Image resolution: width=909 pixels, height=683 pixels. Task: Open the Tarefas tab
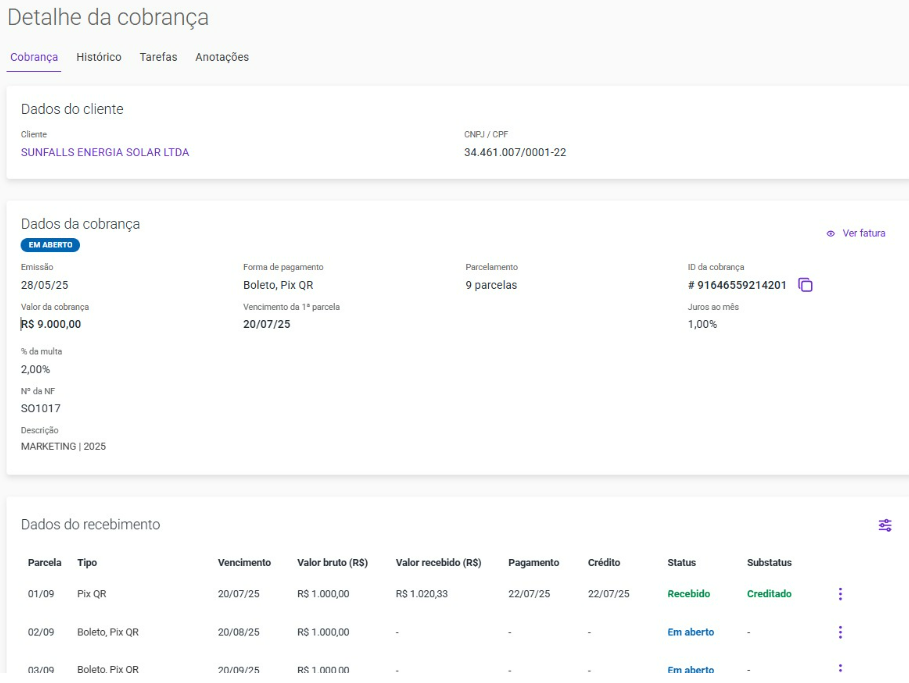click(x=158, y=57)
